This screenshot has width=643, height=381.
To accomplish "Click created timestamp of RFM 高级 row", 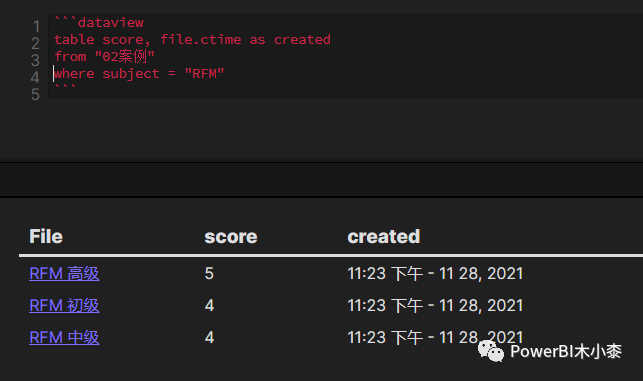I will tap(435, 274).
